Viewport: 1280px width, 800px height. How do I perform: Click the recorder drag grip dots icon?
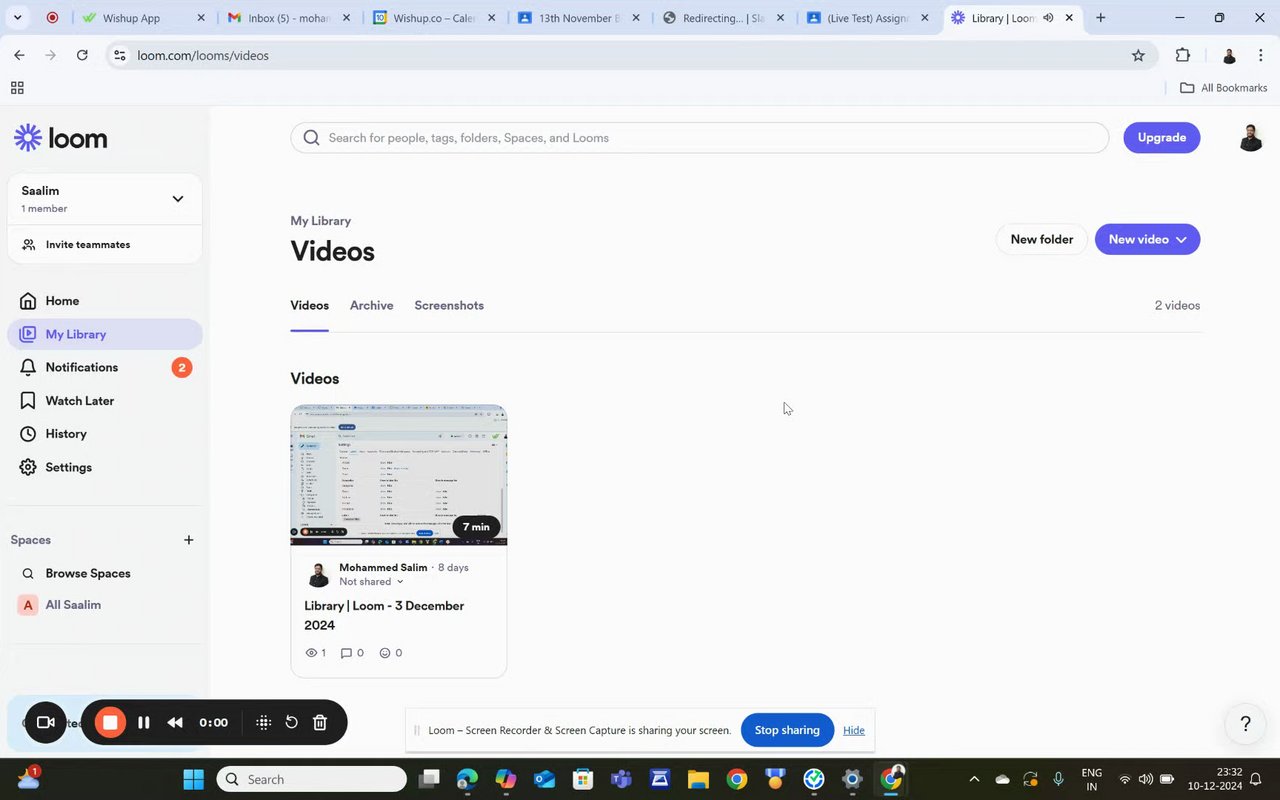263,722
